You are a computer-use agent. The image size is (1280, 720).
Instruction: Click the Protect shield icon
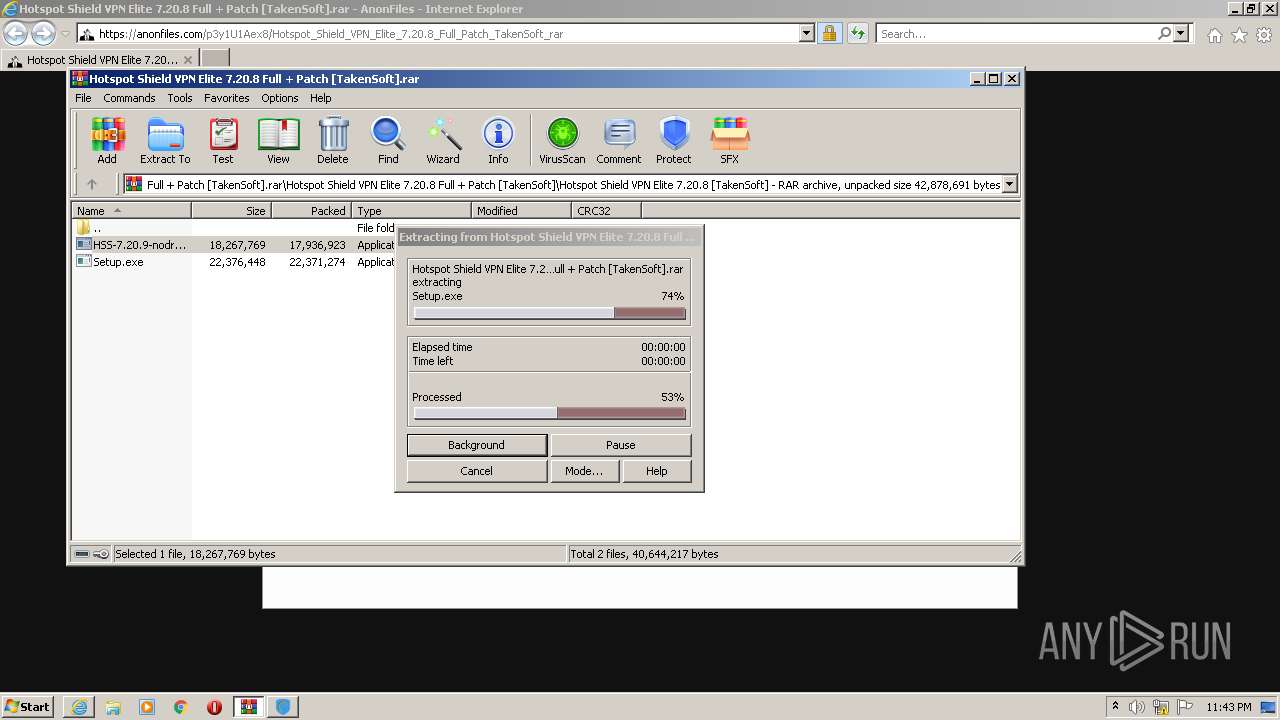tap(674, 140)
